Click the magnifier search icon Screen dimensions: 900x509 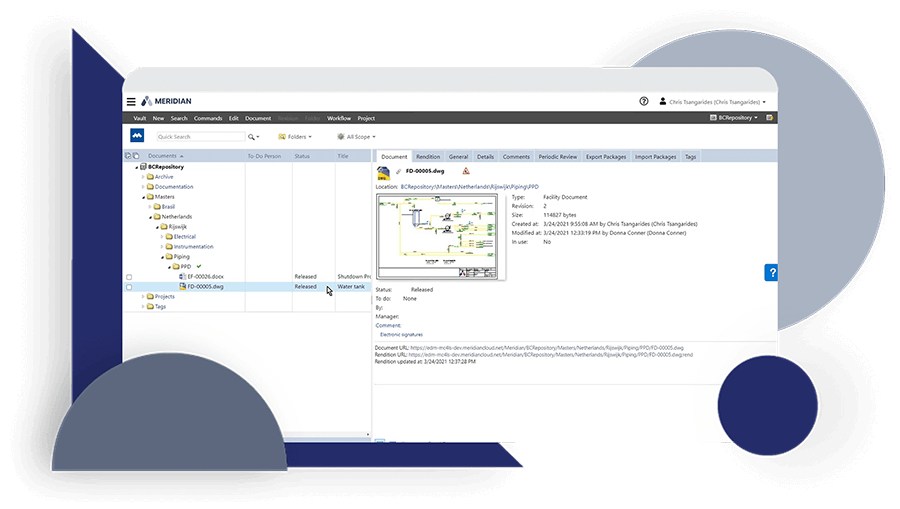[252, 136]
